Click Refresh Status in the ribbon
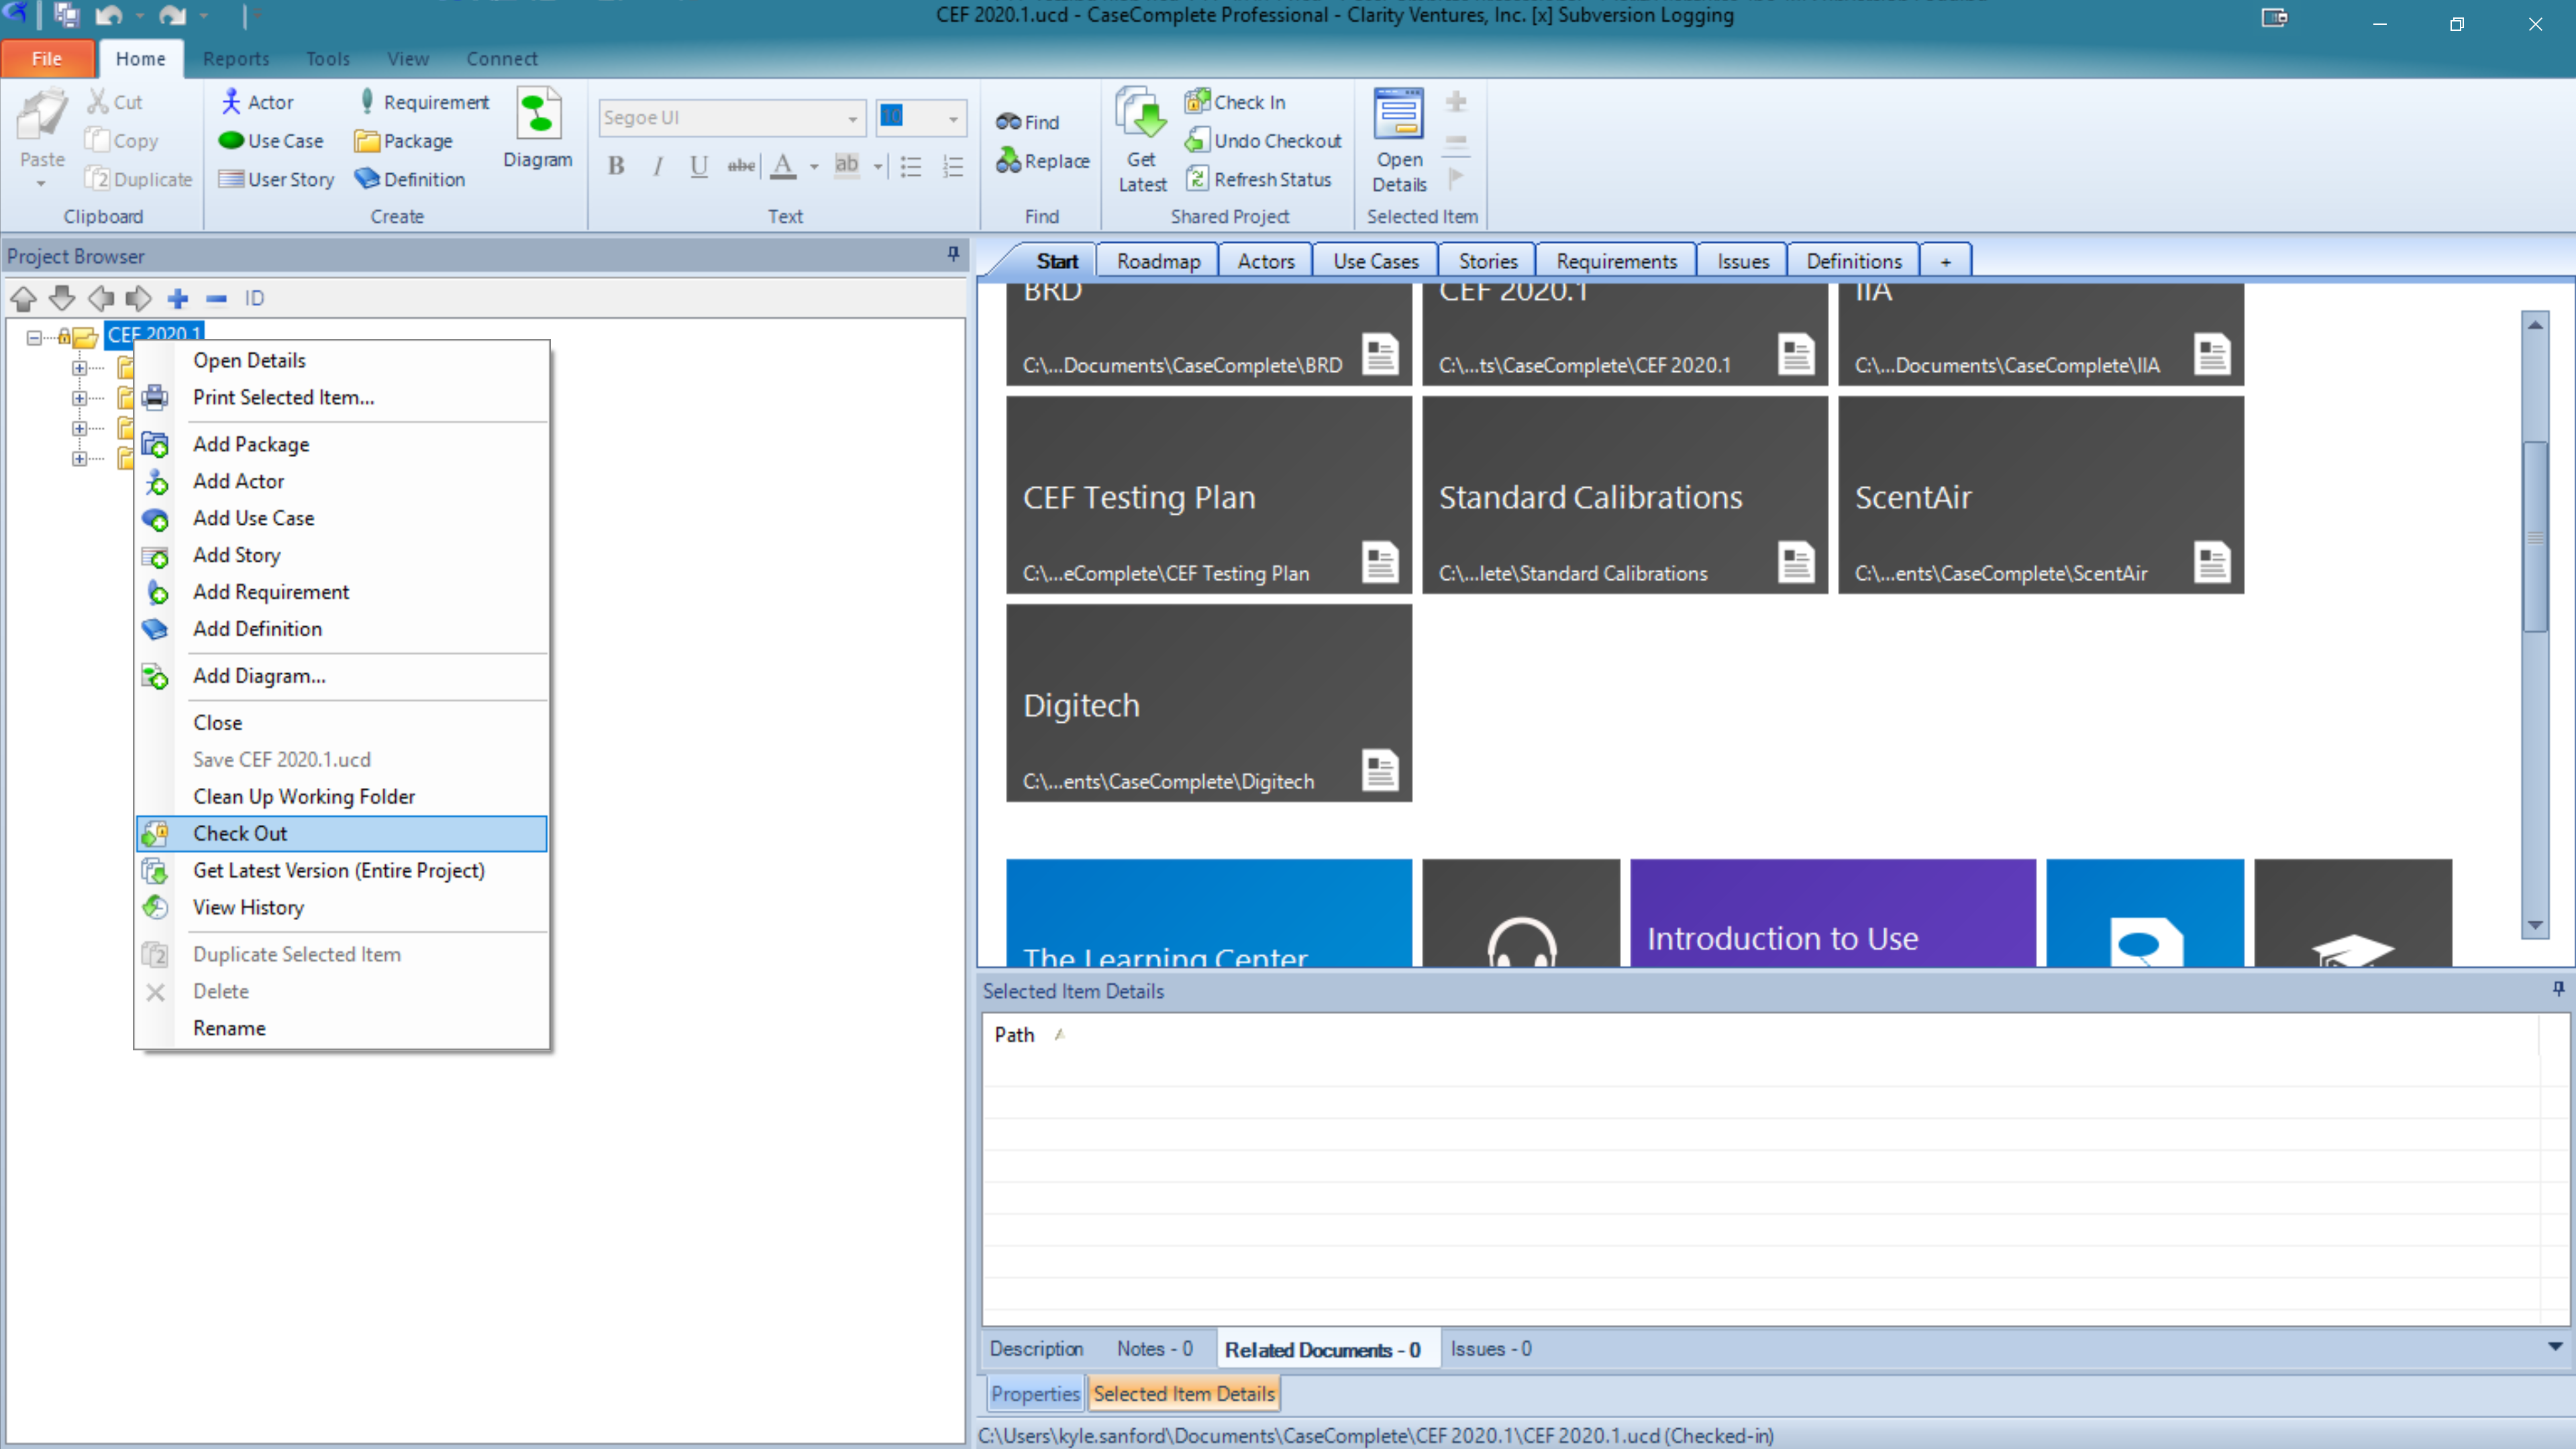Viewport: 2576px width, 1449px height. pyautogui.click(x=1258, y=179)
